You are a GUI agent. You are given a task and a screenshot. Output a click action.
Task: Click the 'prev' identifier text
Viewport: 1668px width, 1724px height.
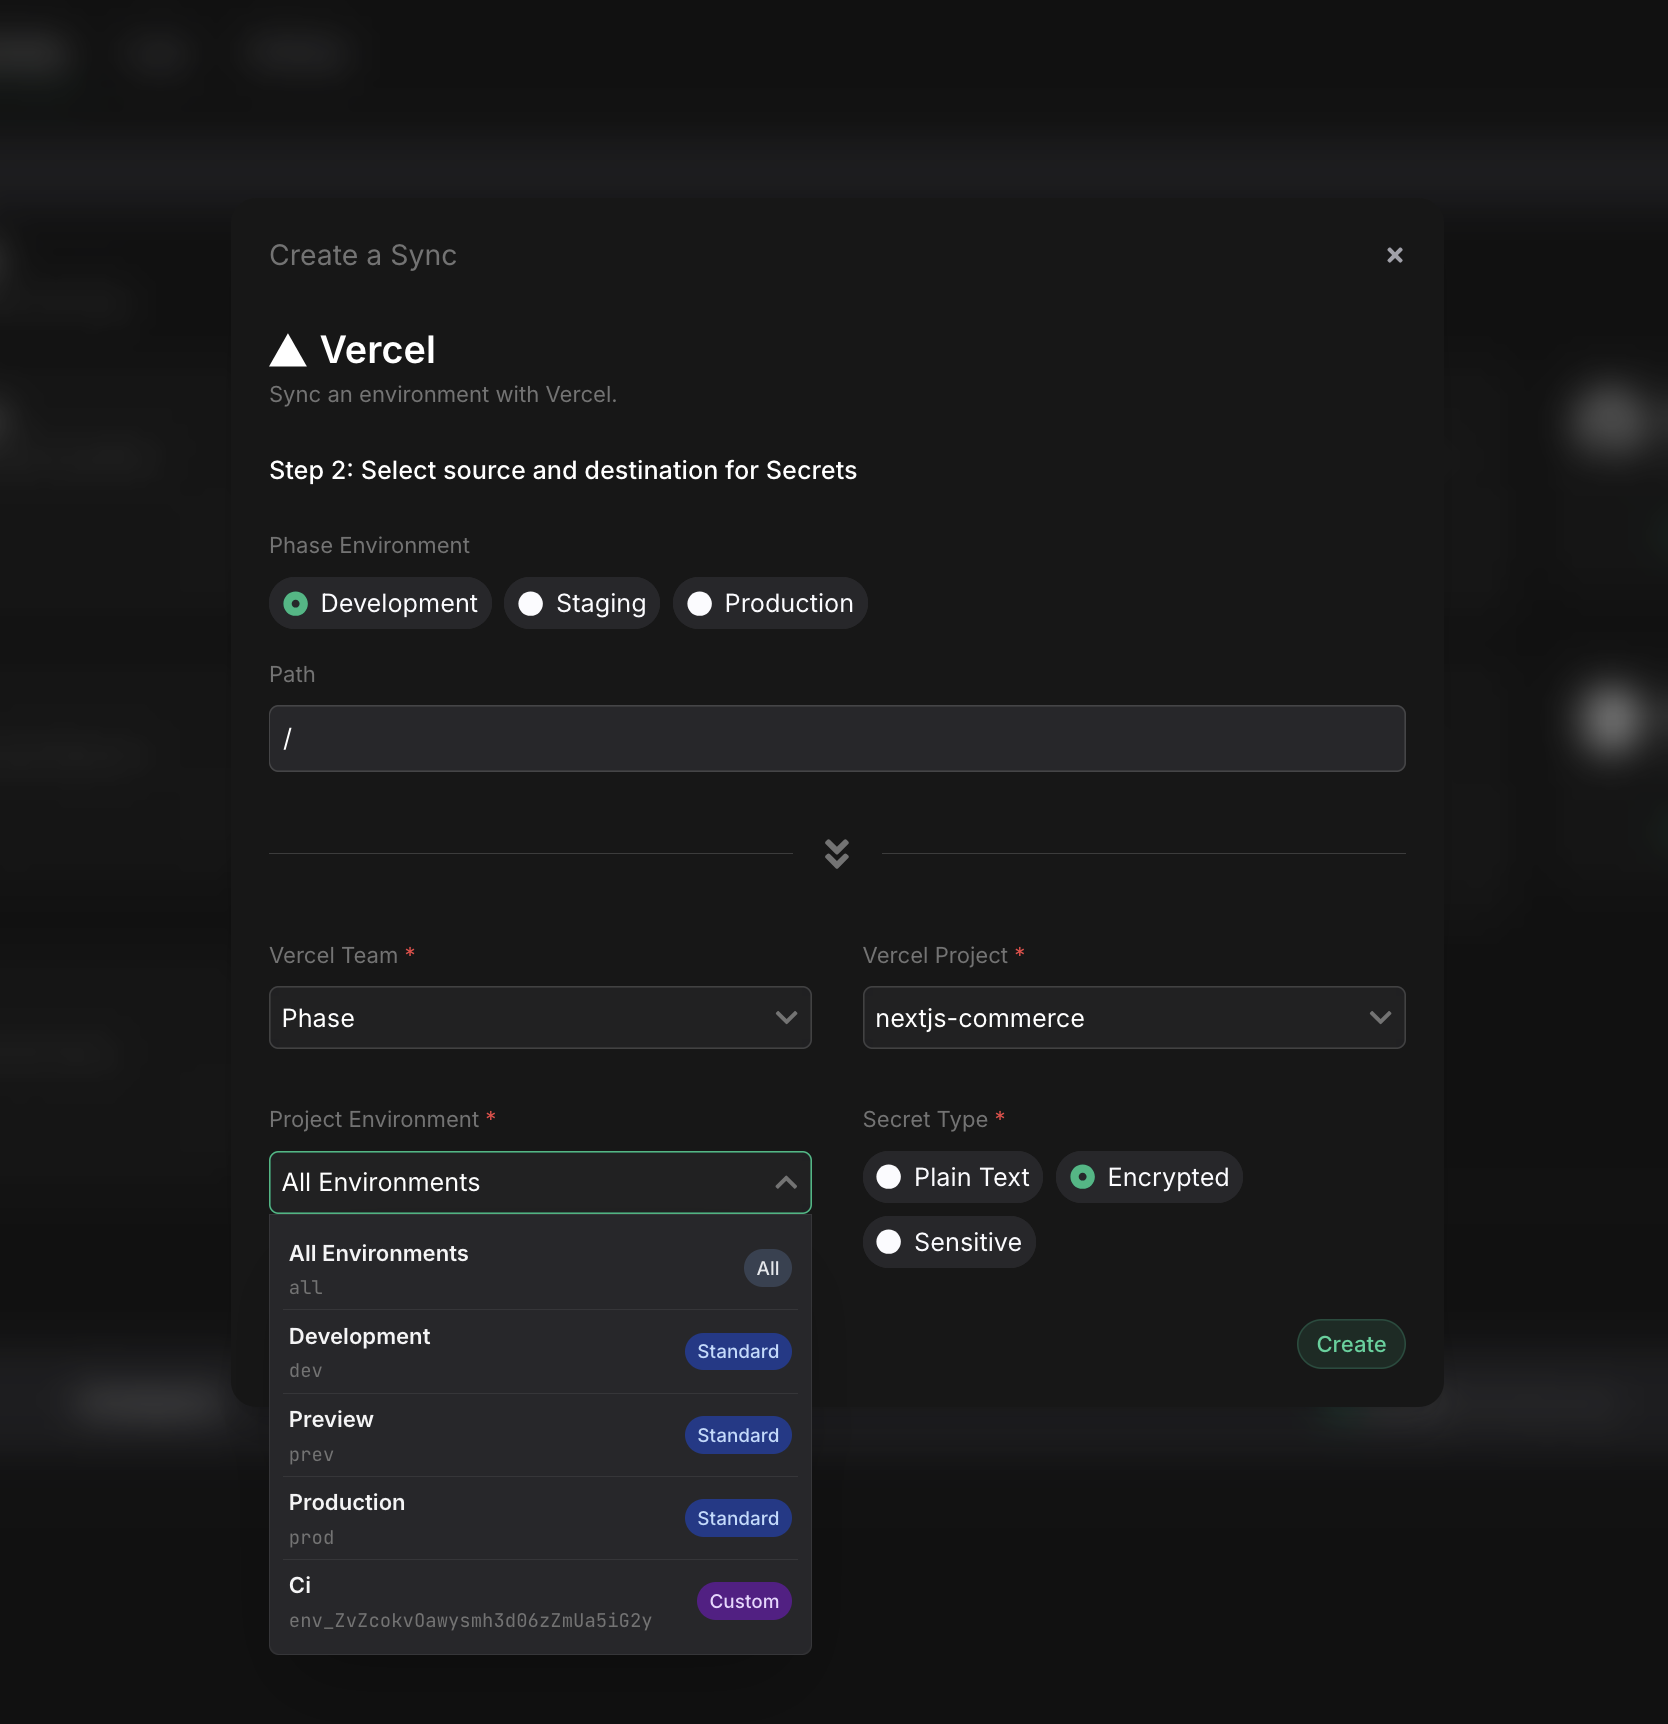pos(311,1454)
